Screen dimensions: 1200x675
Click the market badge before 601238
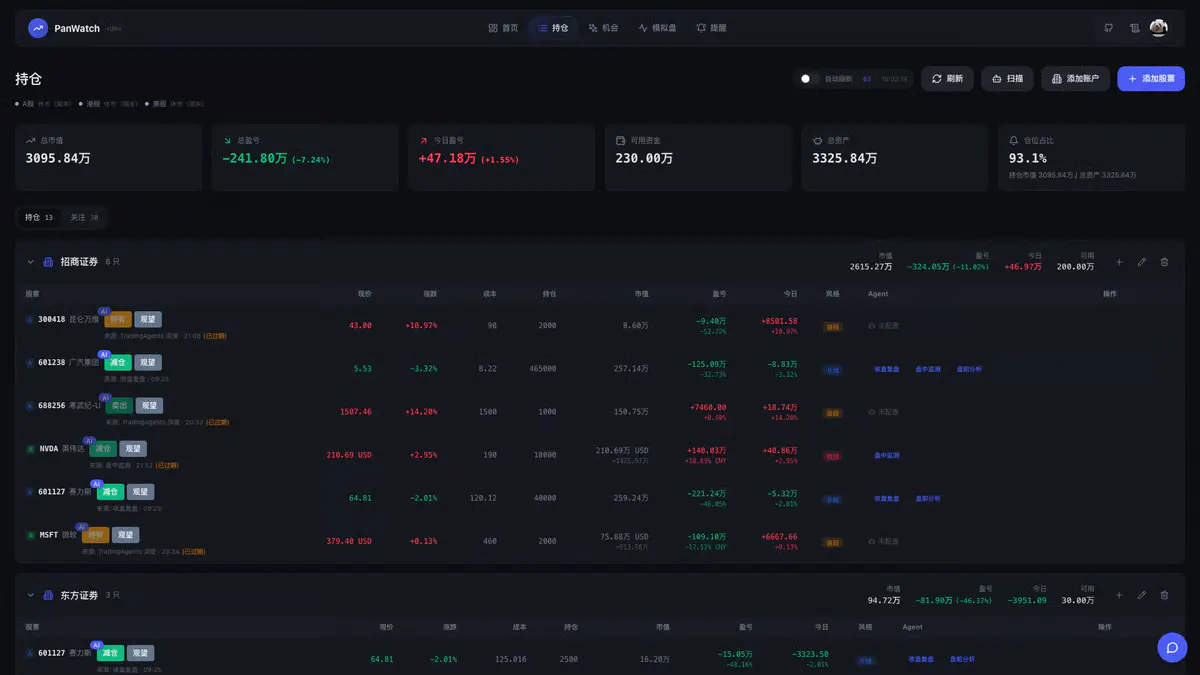[x=30, y=363]
